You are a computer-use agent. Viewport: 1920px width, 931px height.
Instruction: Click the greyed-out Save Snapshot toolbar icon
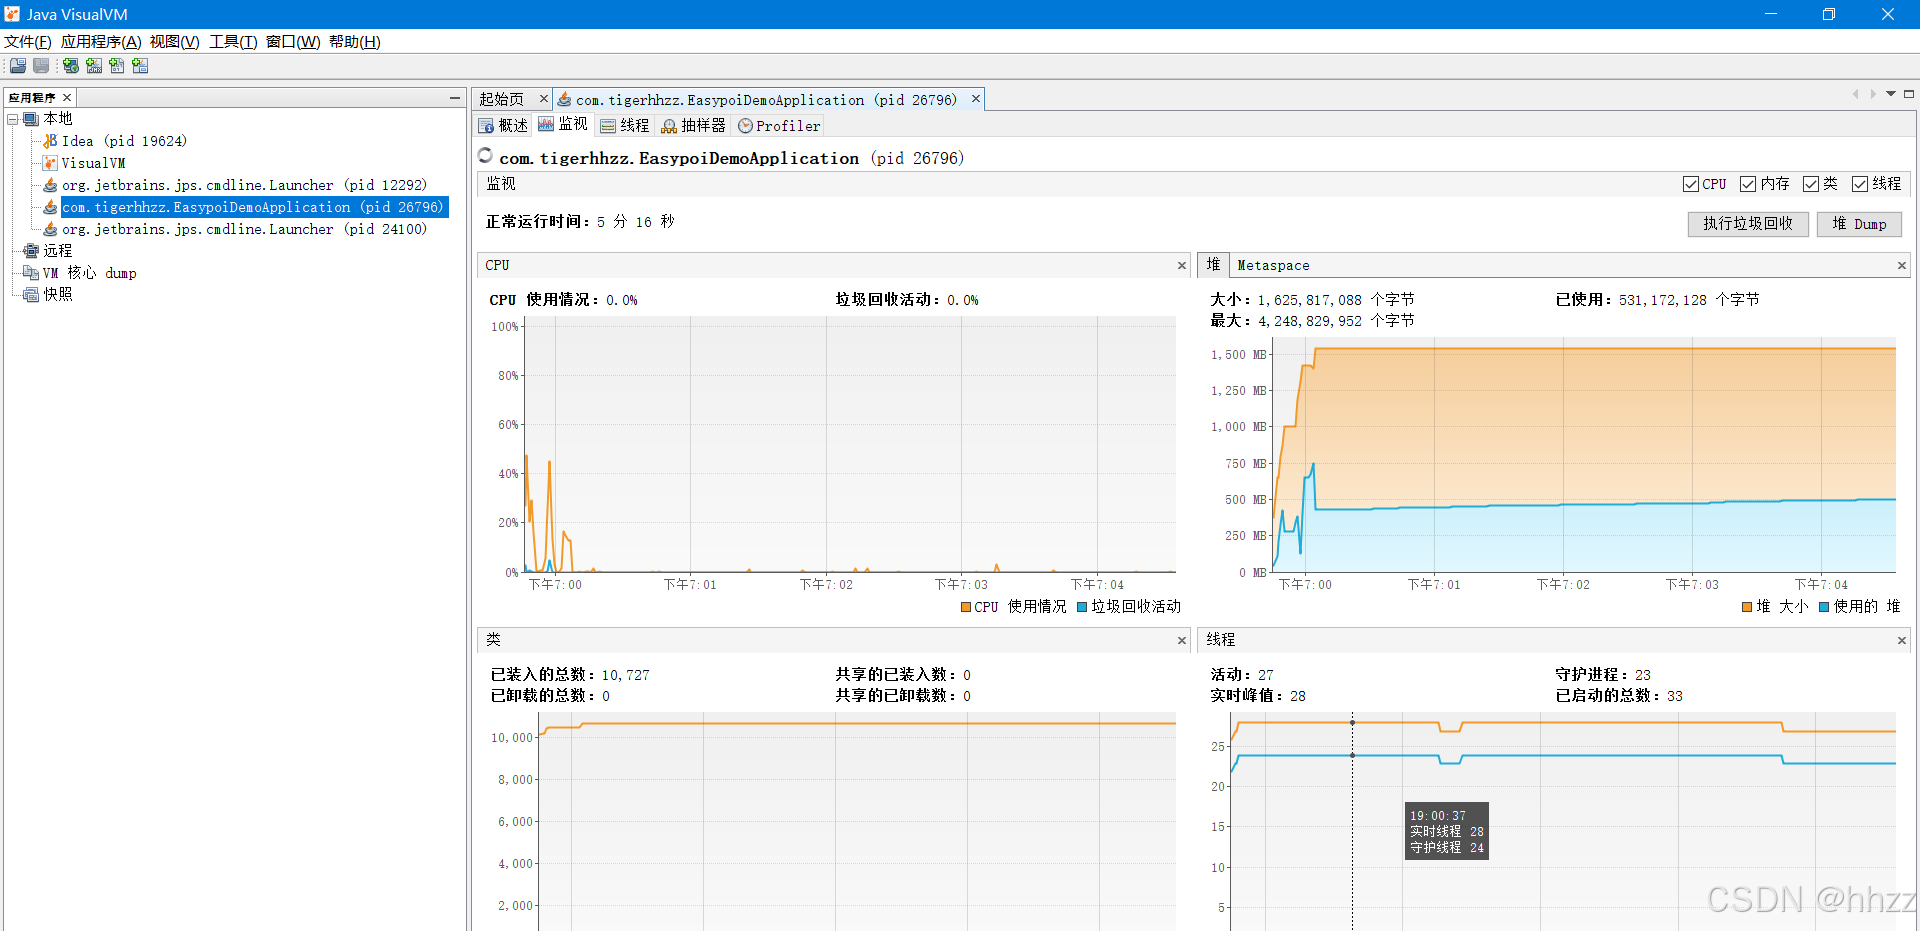pyautogui.click(x=41, y=66)
